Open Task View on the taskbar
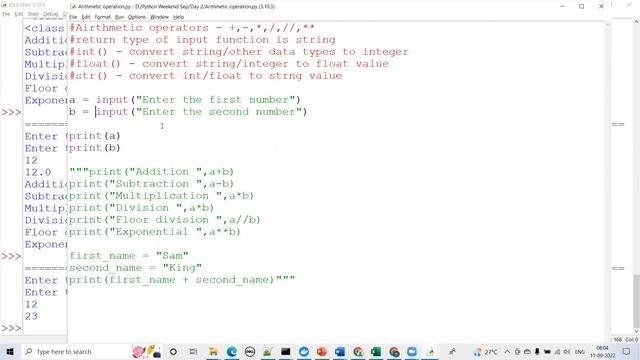This screenshot has height=360, width=640. tap(193, 351)
